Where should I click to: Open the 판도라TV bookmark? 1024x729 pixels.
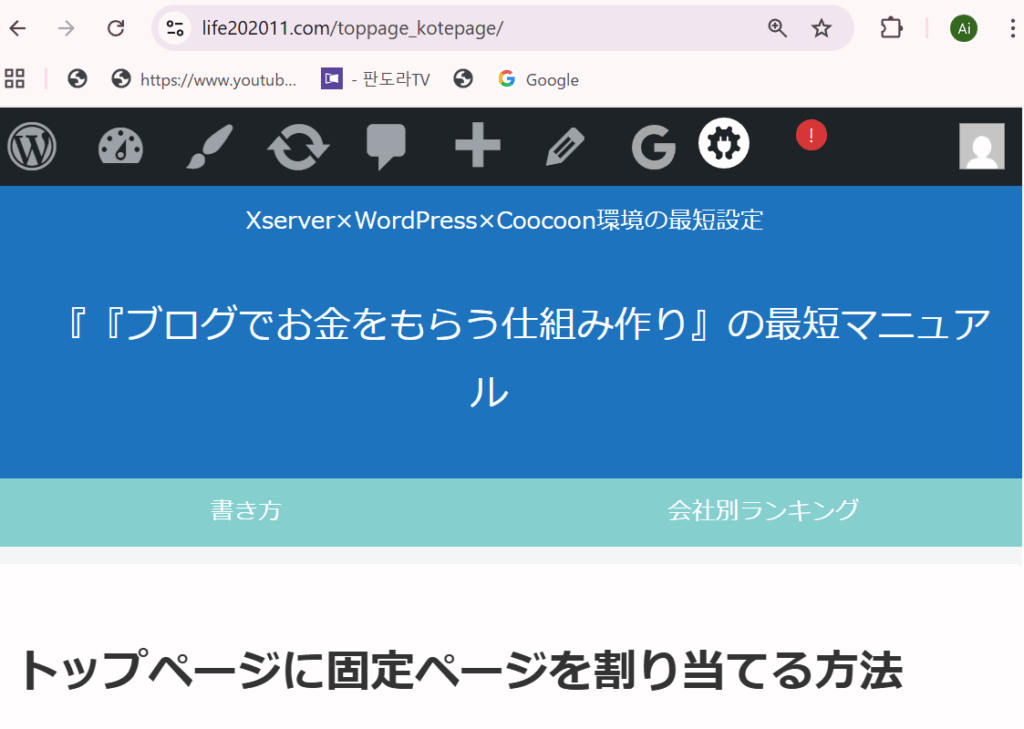tap(376, 80)
